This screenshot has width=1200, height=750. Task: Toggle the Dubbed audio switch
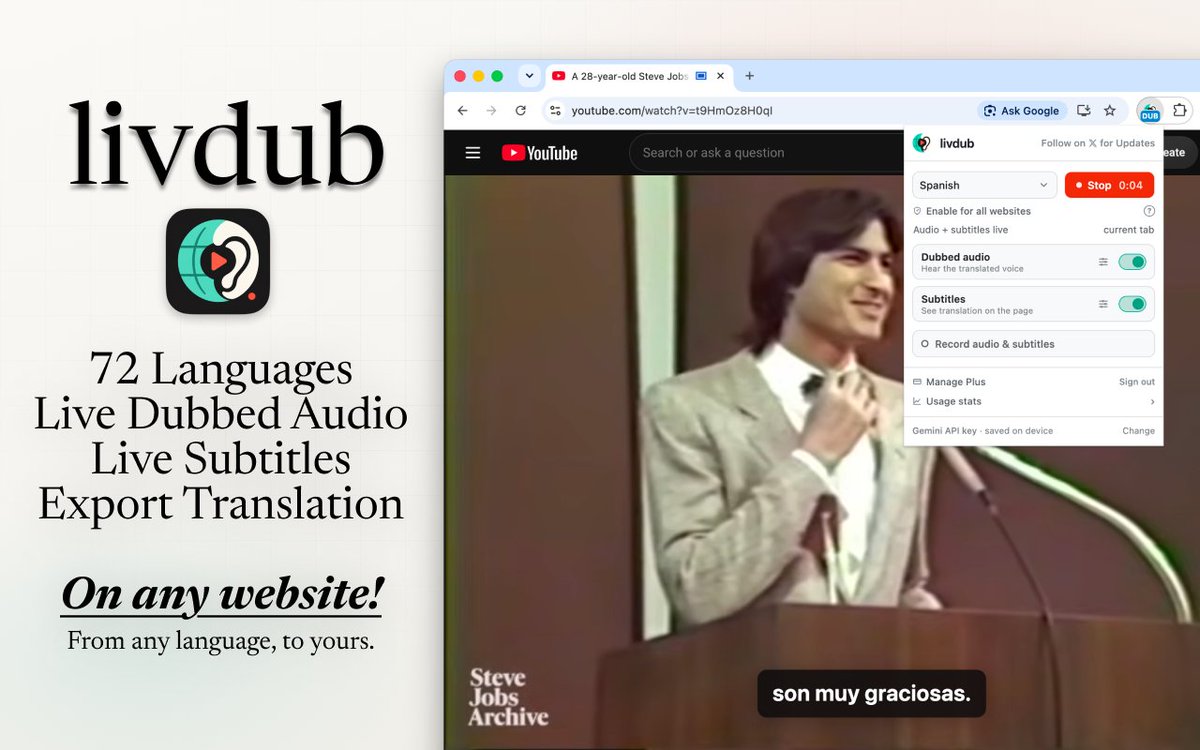coord(1132,262)
